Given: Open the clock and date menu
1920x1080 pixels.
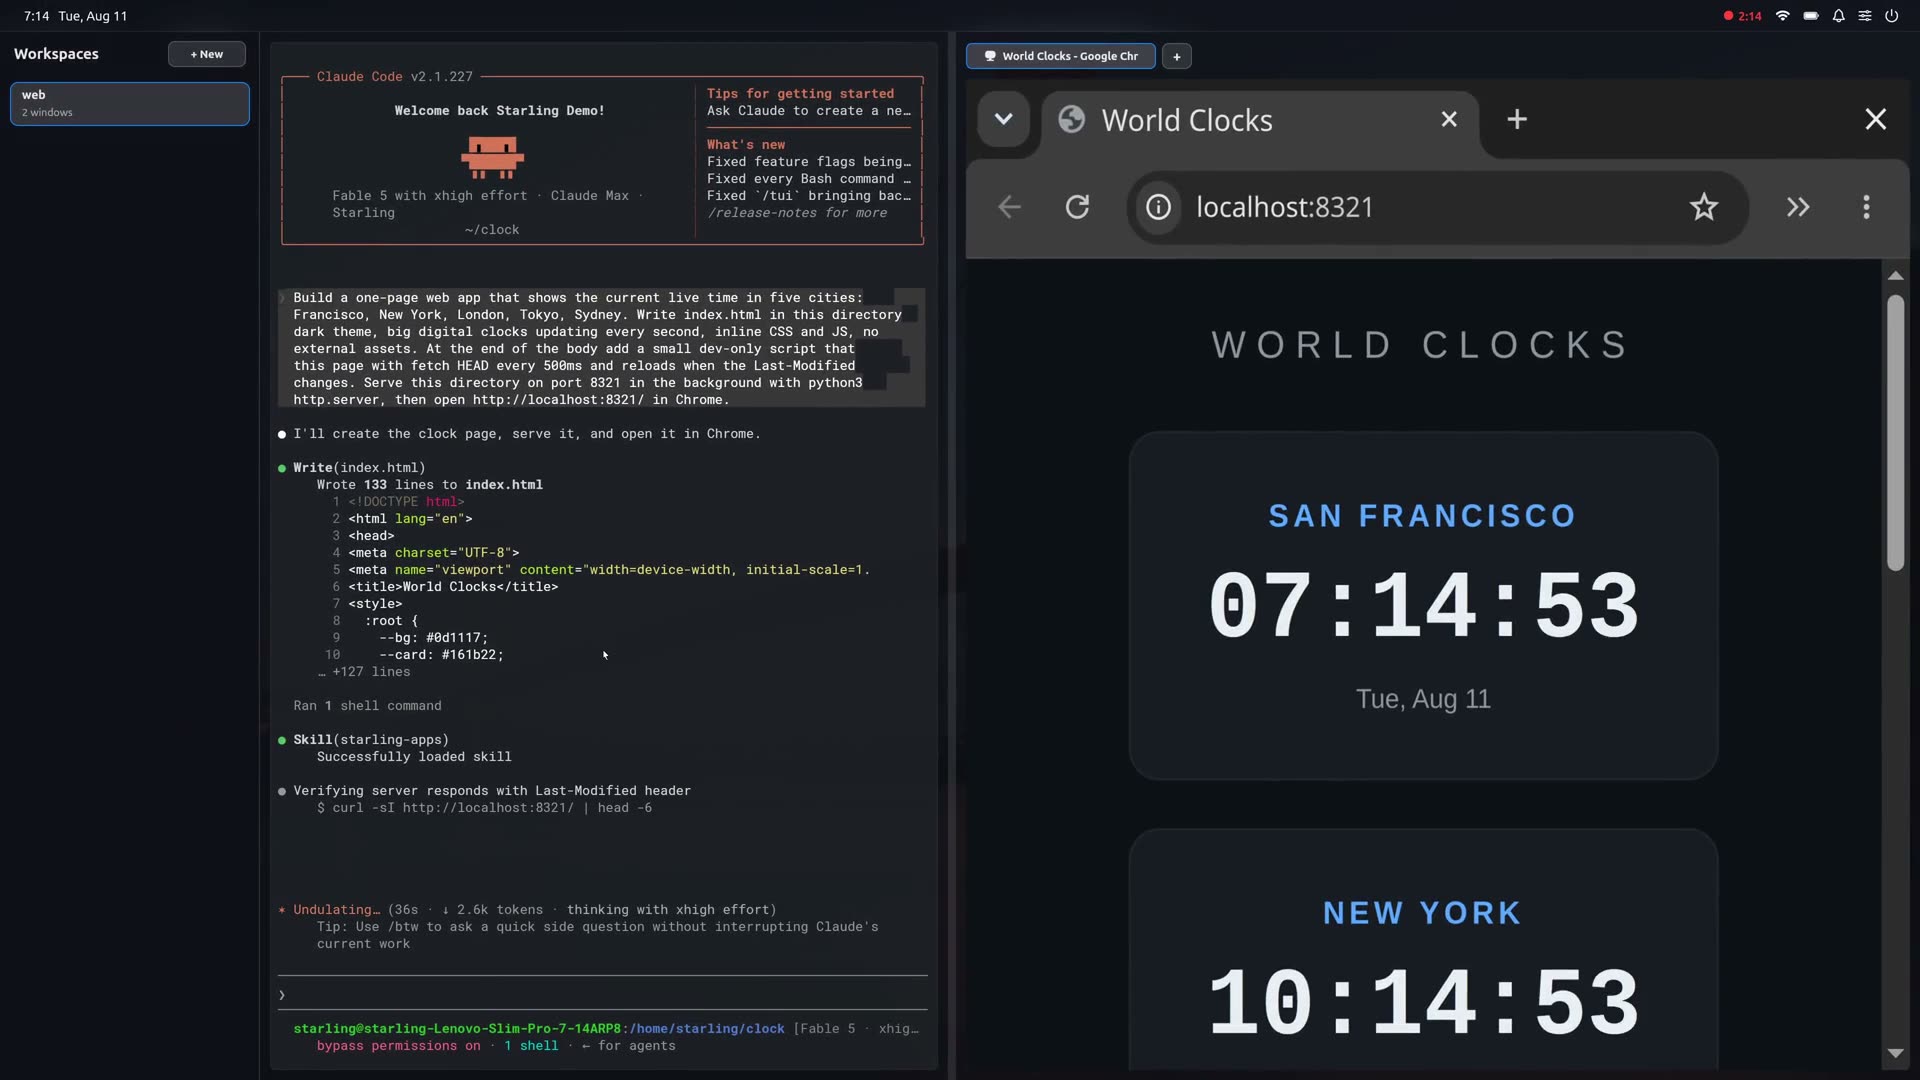Looking at the screenshot, I should click(x=75, y=16).
